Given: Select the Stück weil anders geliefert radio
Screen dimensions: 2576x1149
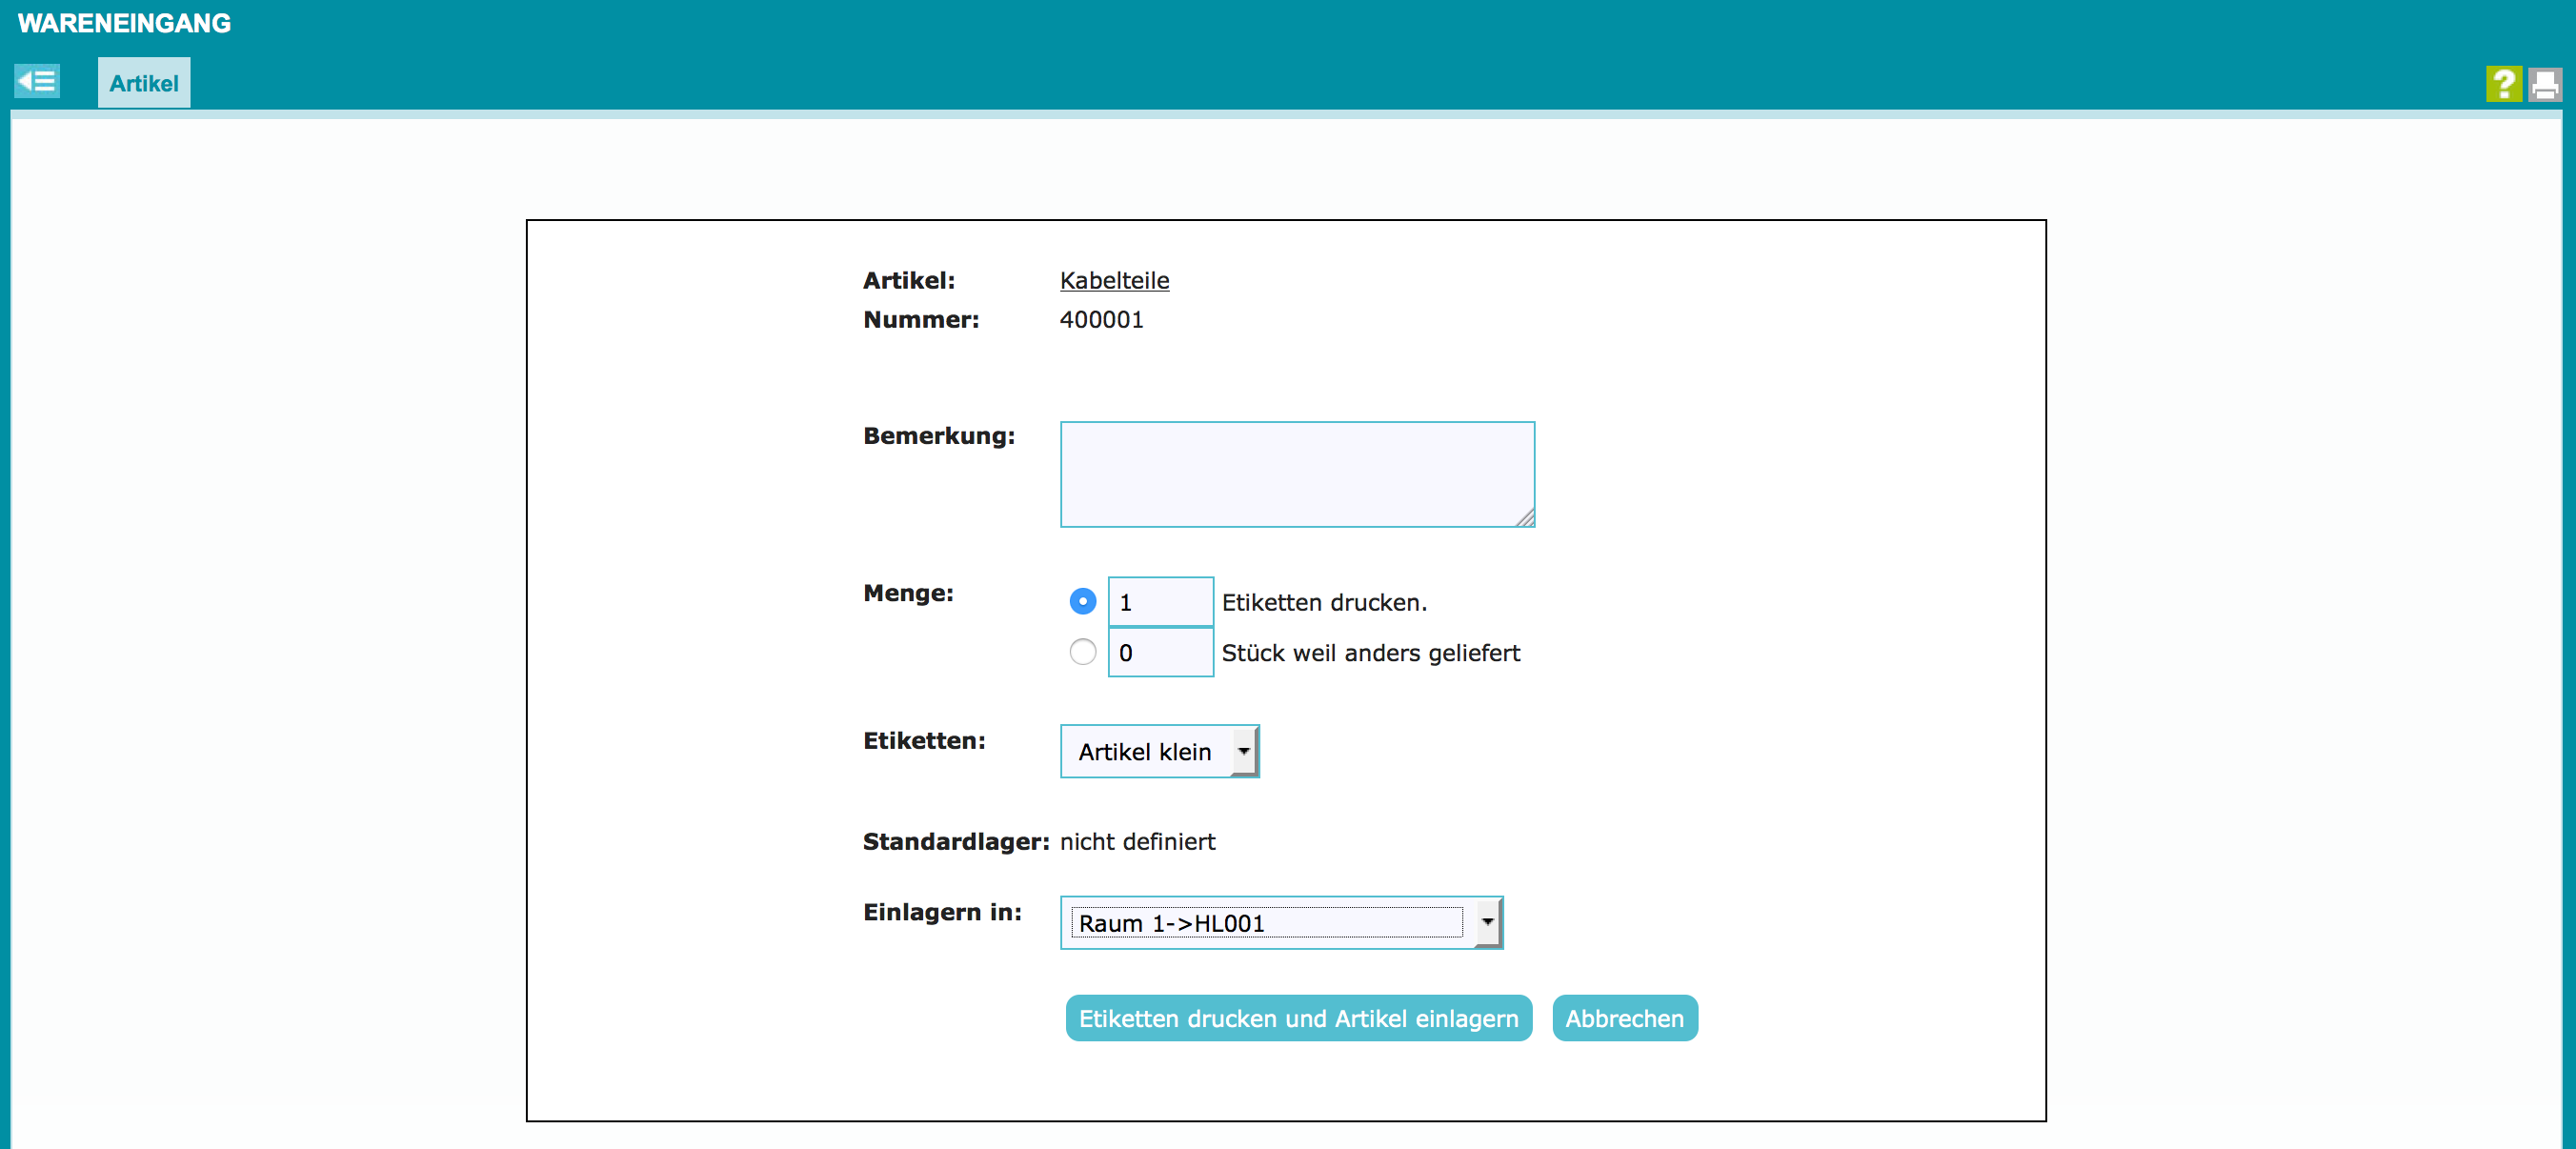Looking at the screenshot, I should pos(1082,652).
